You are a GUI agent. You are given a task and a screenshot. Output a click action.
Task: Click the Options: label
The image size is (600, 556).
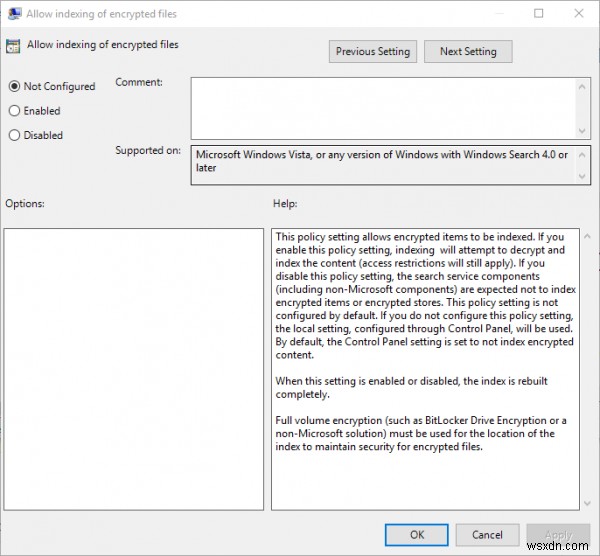pyautogui.click(x=25, y=204)
